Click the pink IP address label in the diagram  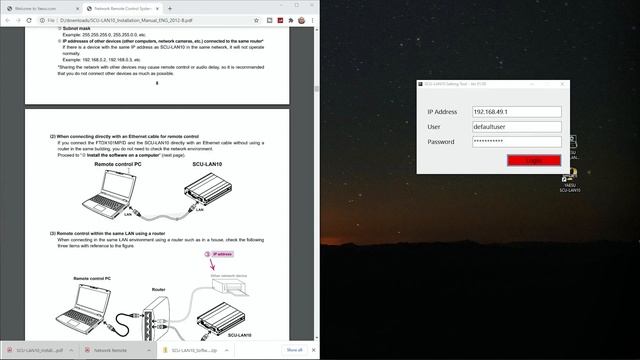coord(222,254)
